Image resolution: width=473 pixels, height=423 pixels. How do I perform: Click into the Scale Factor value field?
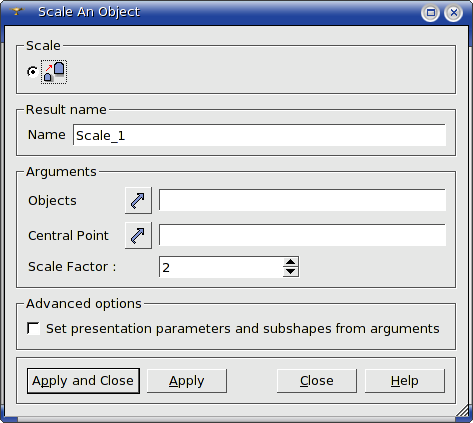tap(221, 267)
